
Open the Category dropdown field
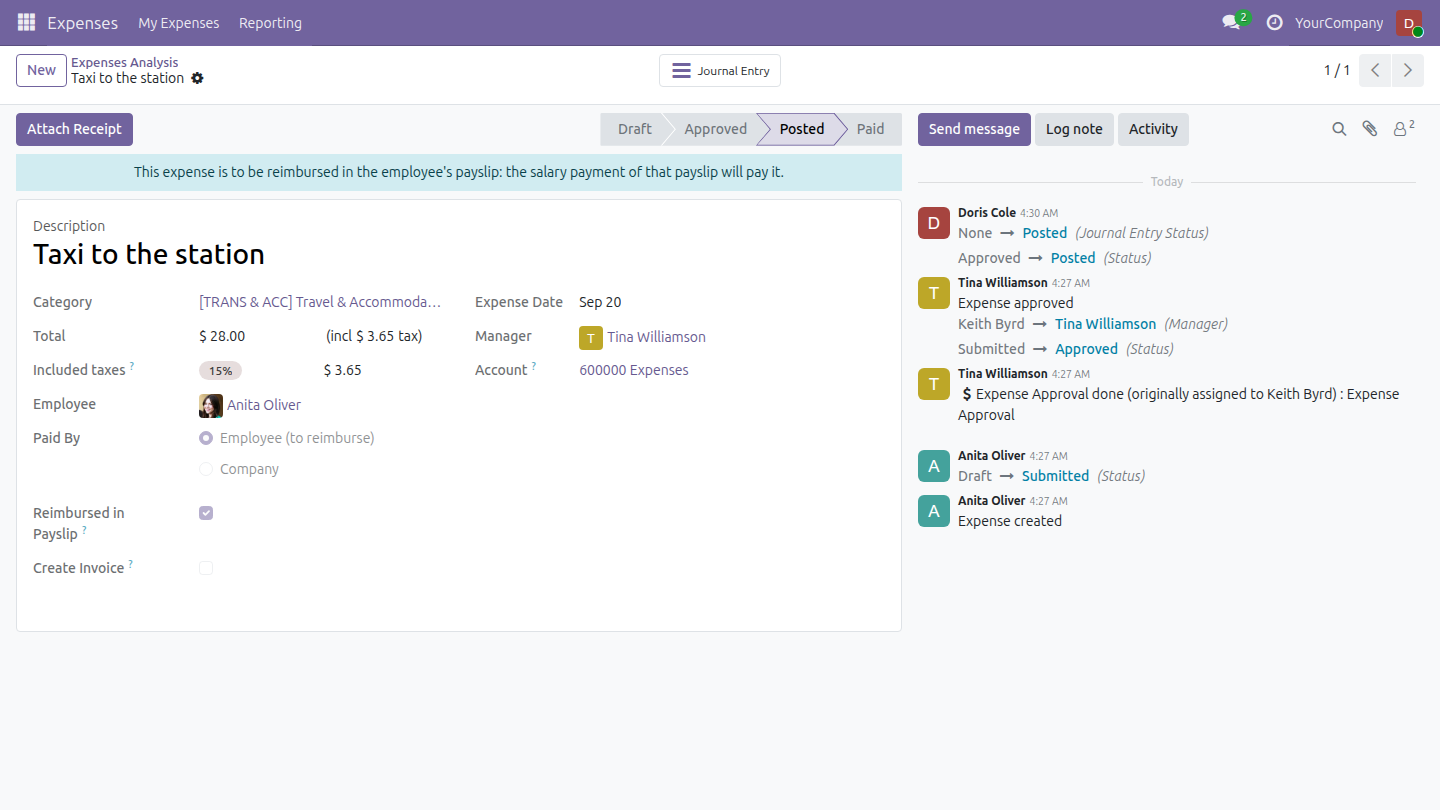pyautogui.click(x=320, y=302)
